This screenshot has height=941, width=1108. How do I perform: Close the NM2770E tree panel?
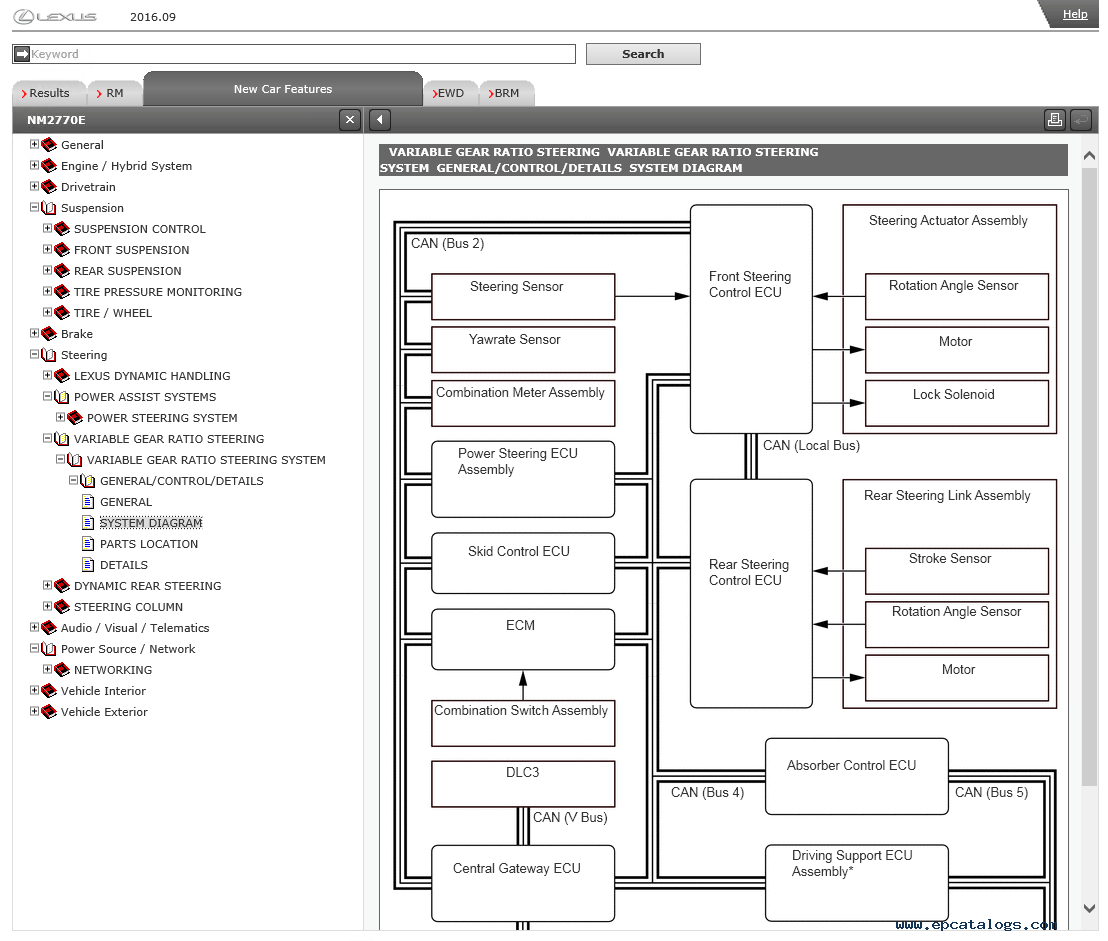[350, 120]
